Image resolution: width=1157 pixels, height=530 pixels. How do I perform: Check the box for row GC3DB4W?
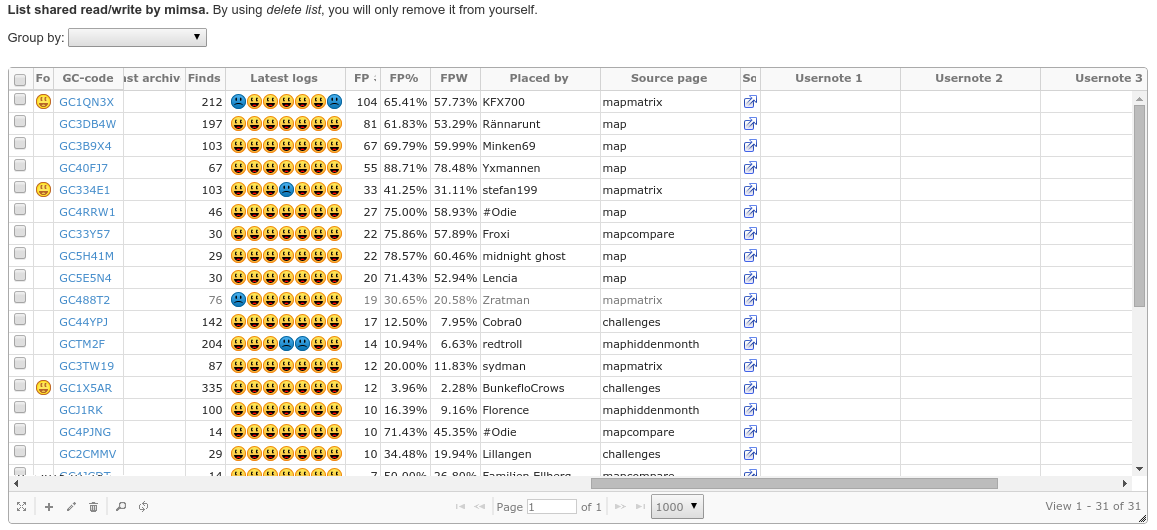pyautogui.click(x=20, y=124)
